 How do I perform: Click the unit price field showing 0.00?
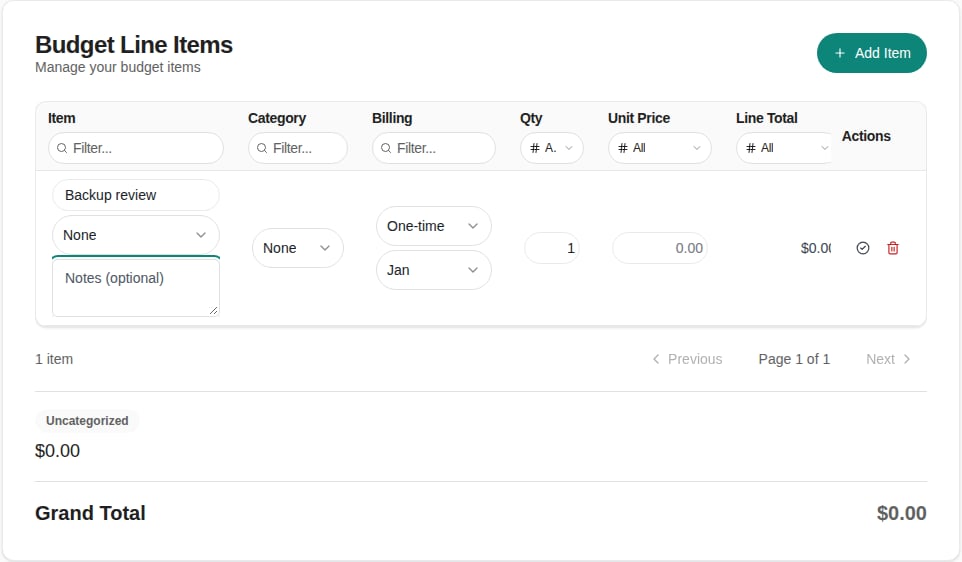pos(660,248)
